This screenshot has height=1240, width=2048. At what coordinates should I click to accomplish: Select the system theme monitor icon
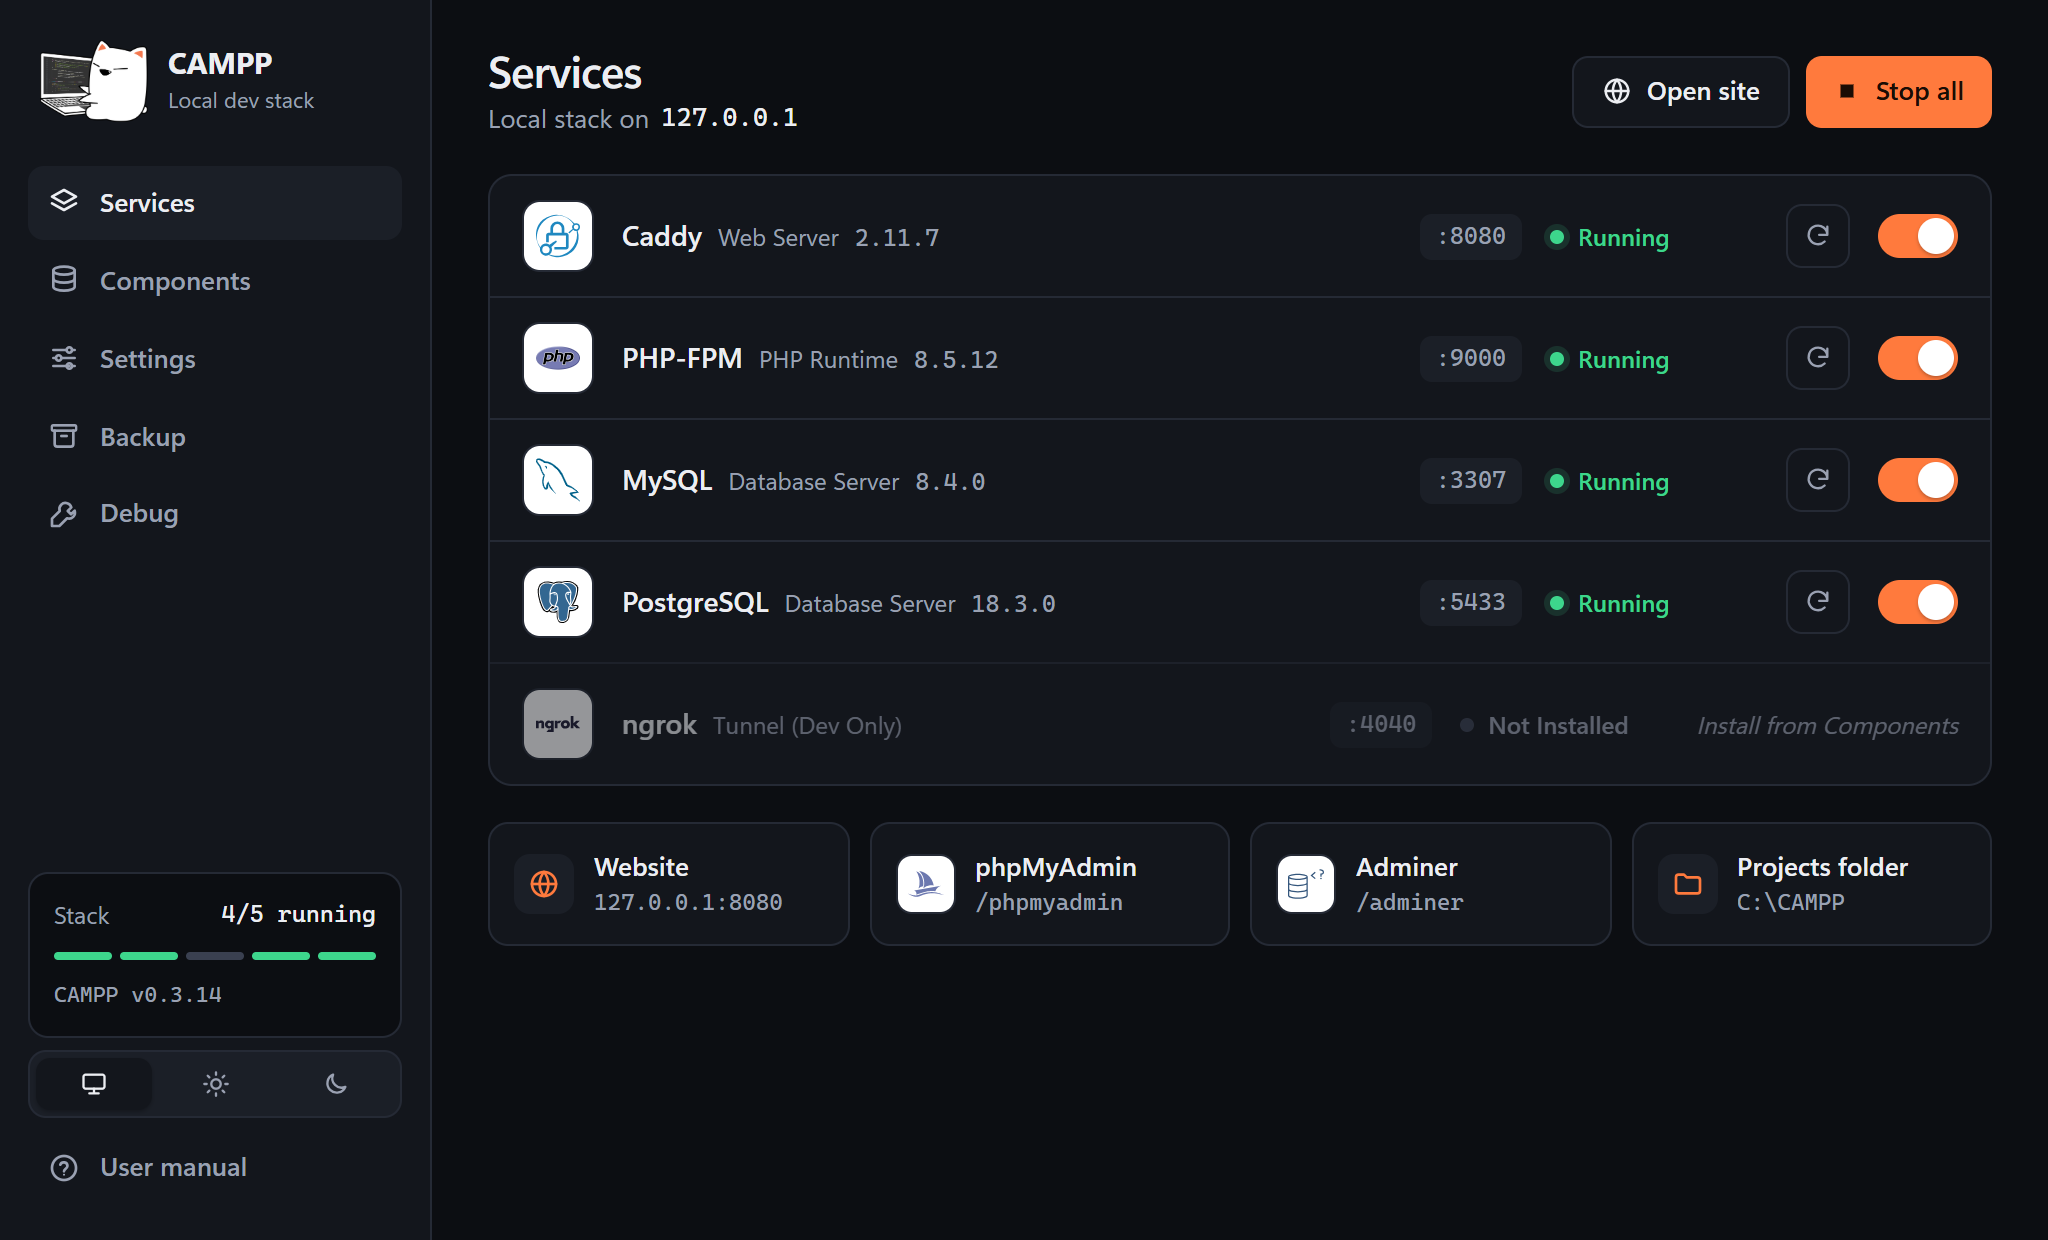pos(94,1084)
